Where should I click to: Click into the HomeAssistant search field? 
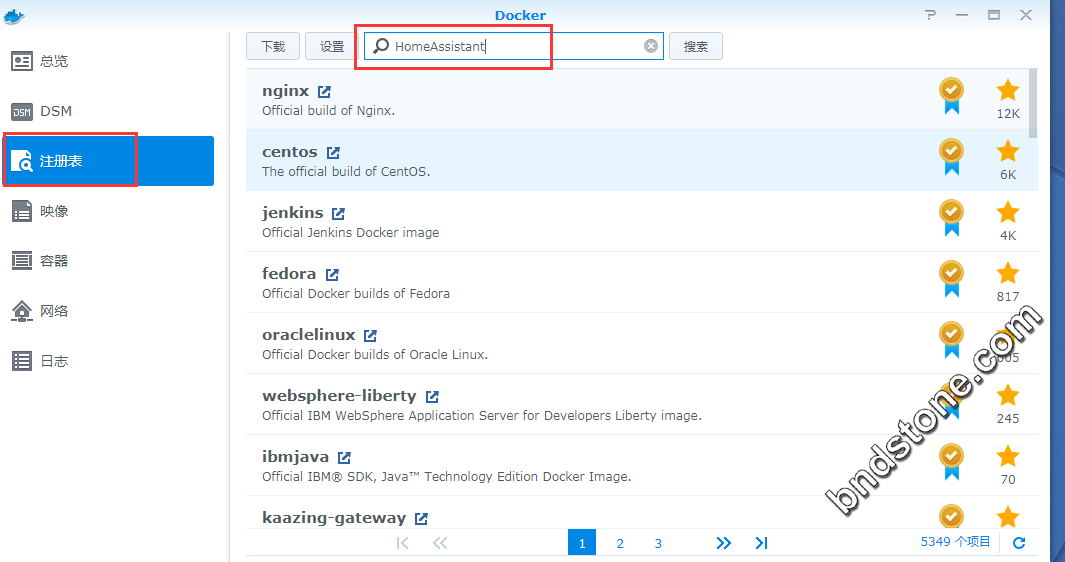pyautogui.click(x=513, y=46)
